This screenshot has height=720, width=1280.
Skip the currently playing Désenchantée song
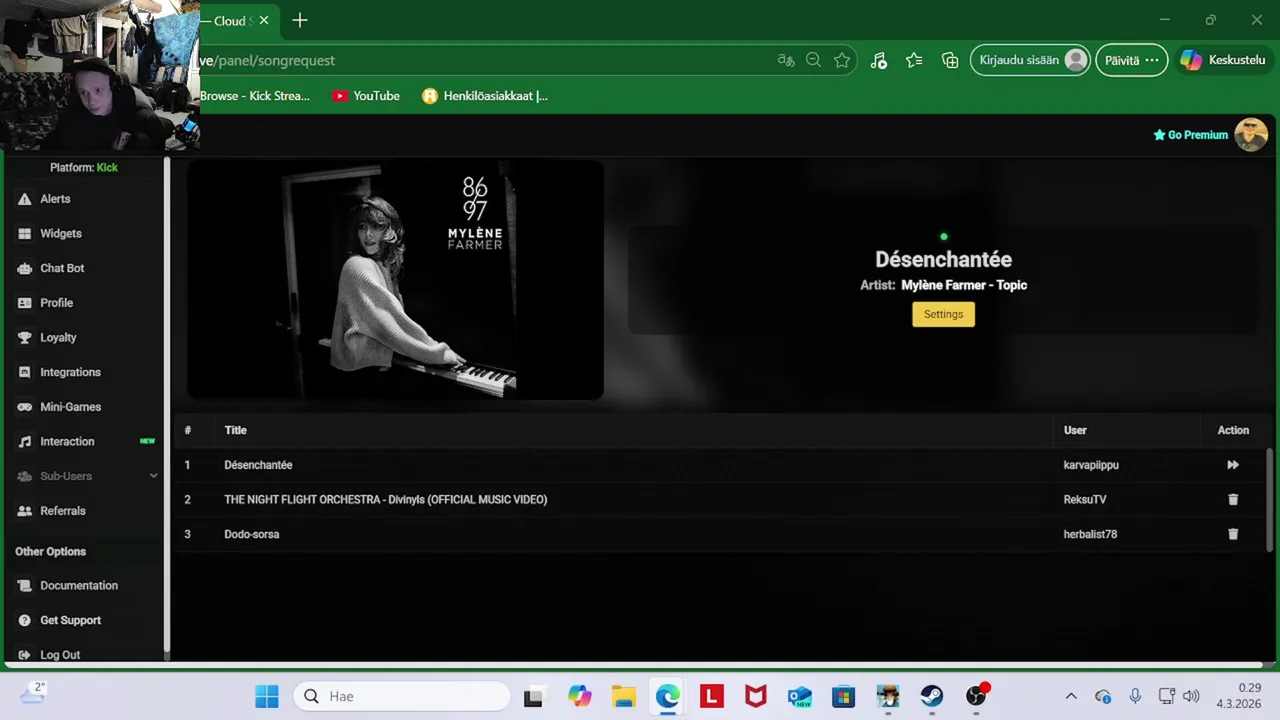pos(1233,465)
